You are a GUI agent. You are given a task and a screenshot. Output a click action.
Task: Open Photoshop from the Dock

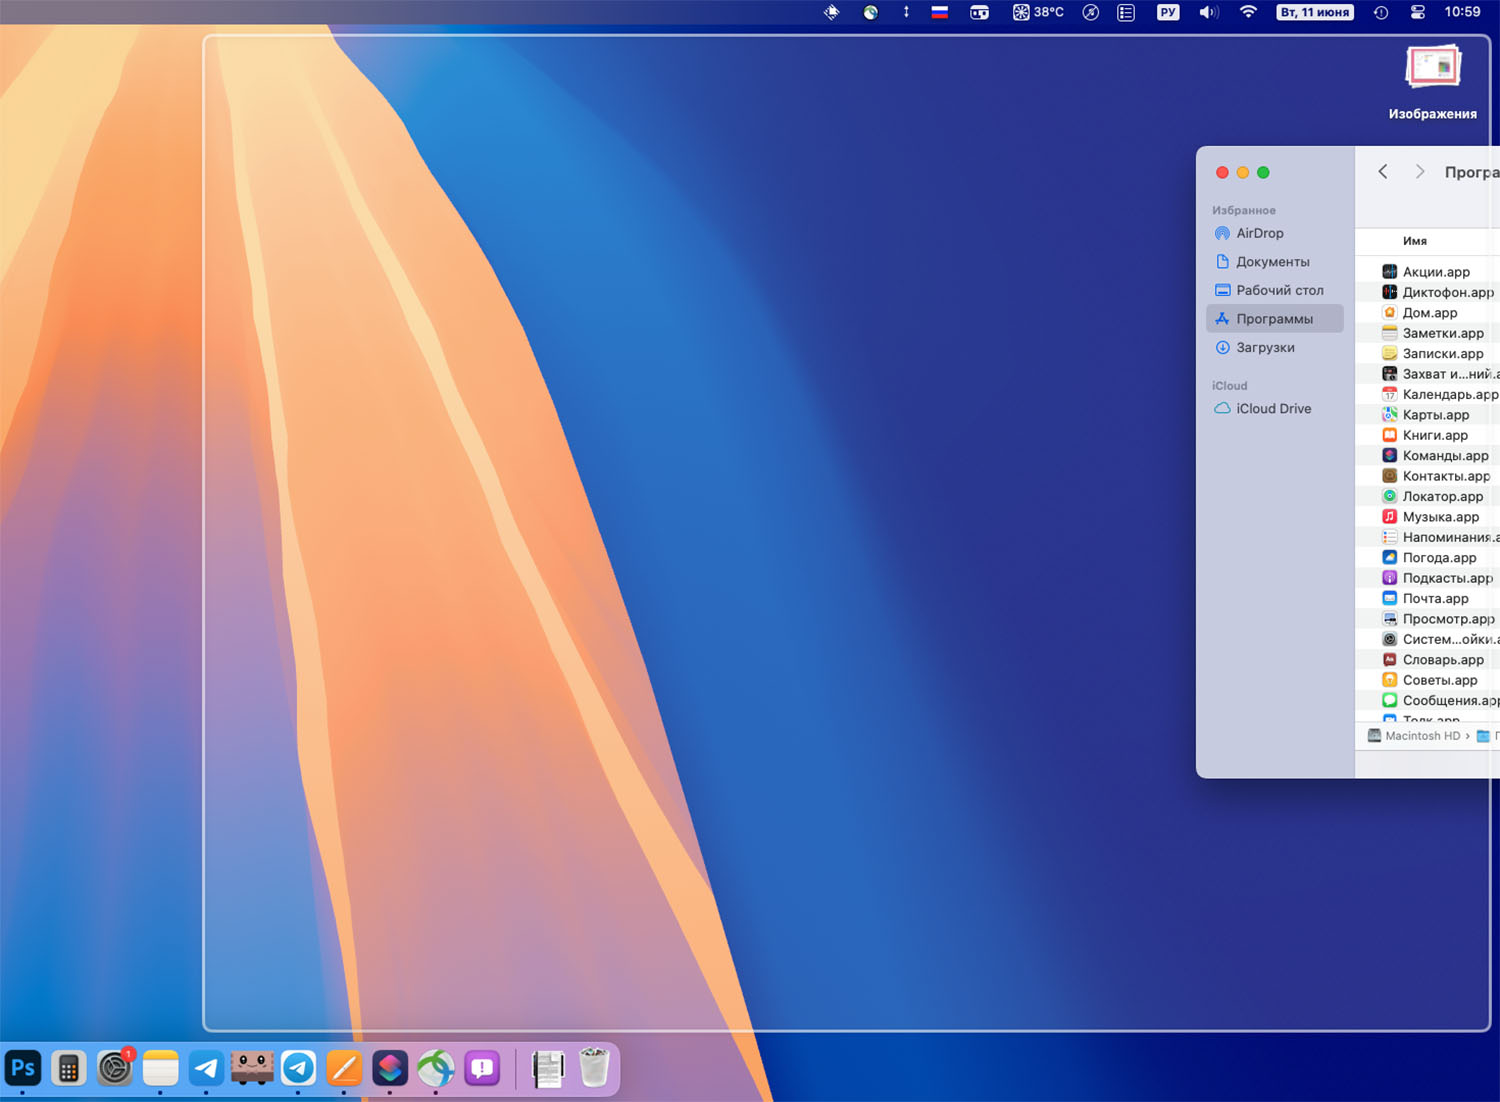coord(23,1068)
